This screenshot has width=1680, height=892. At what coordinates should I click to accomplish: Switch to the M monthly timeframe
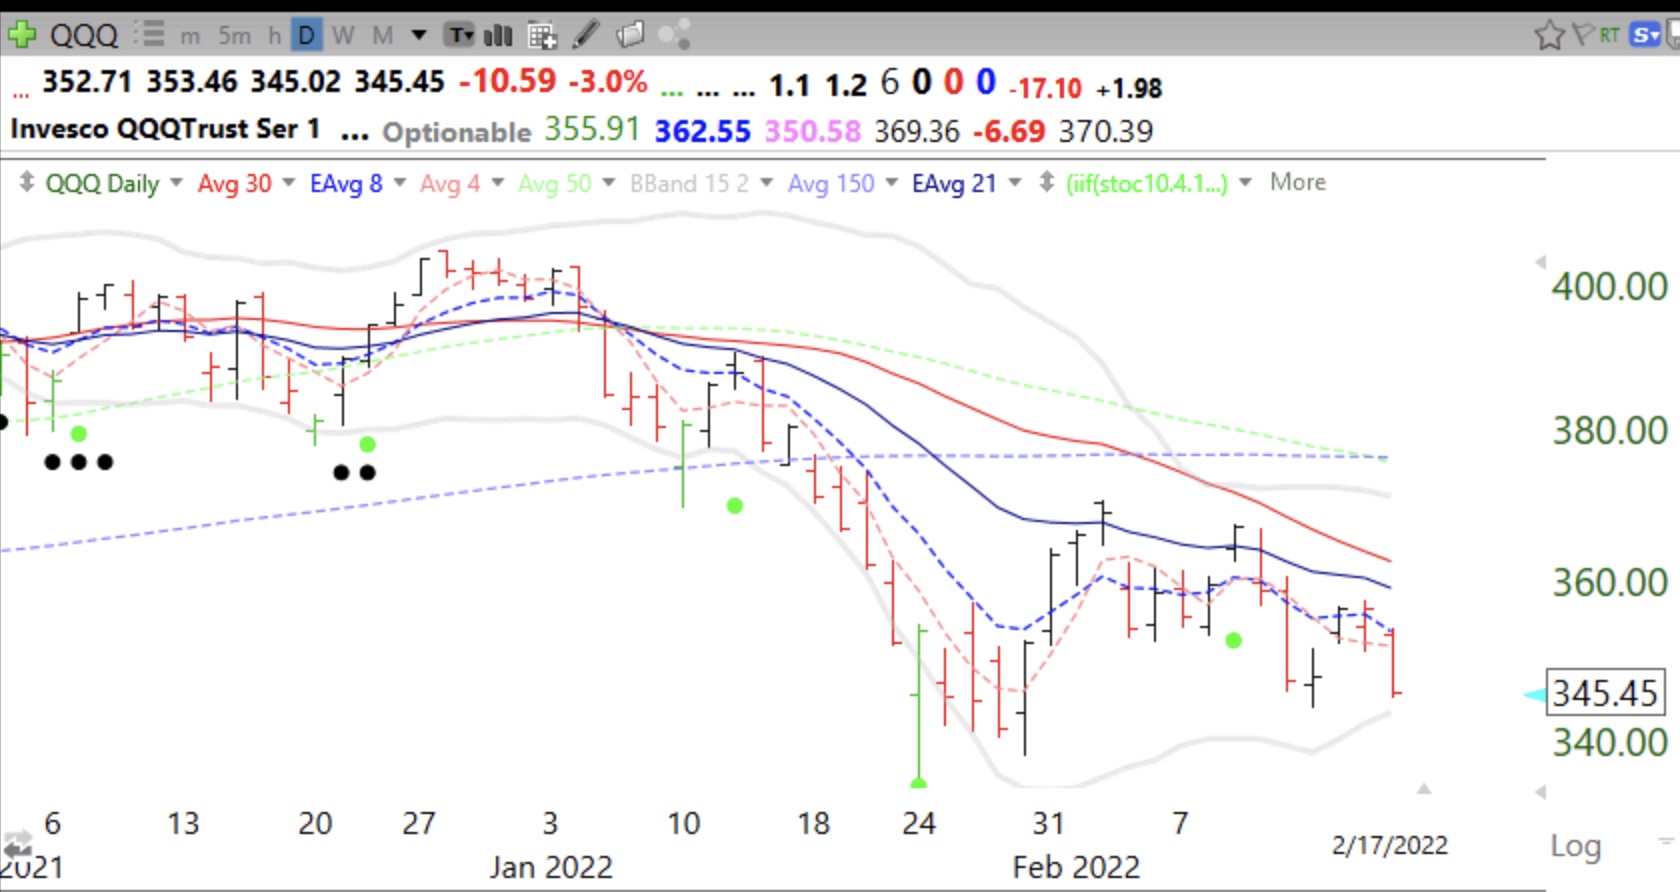(x=382, y=36)
